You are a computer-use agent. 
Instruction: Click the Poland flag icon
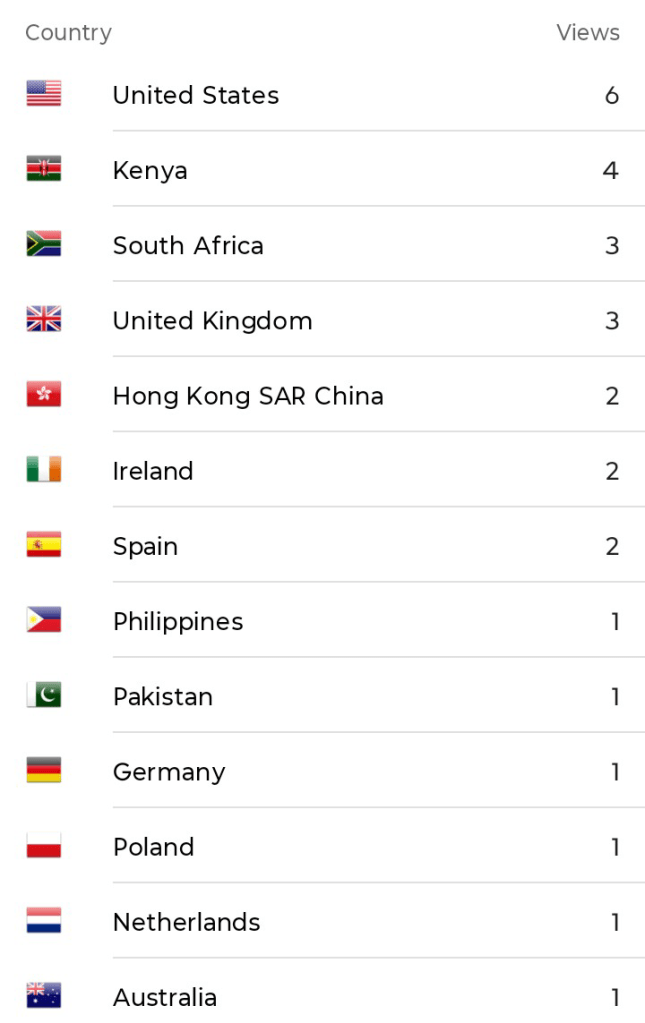pyautogui.click(x=43, y=846)
